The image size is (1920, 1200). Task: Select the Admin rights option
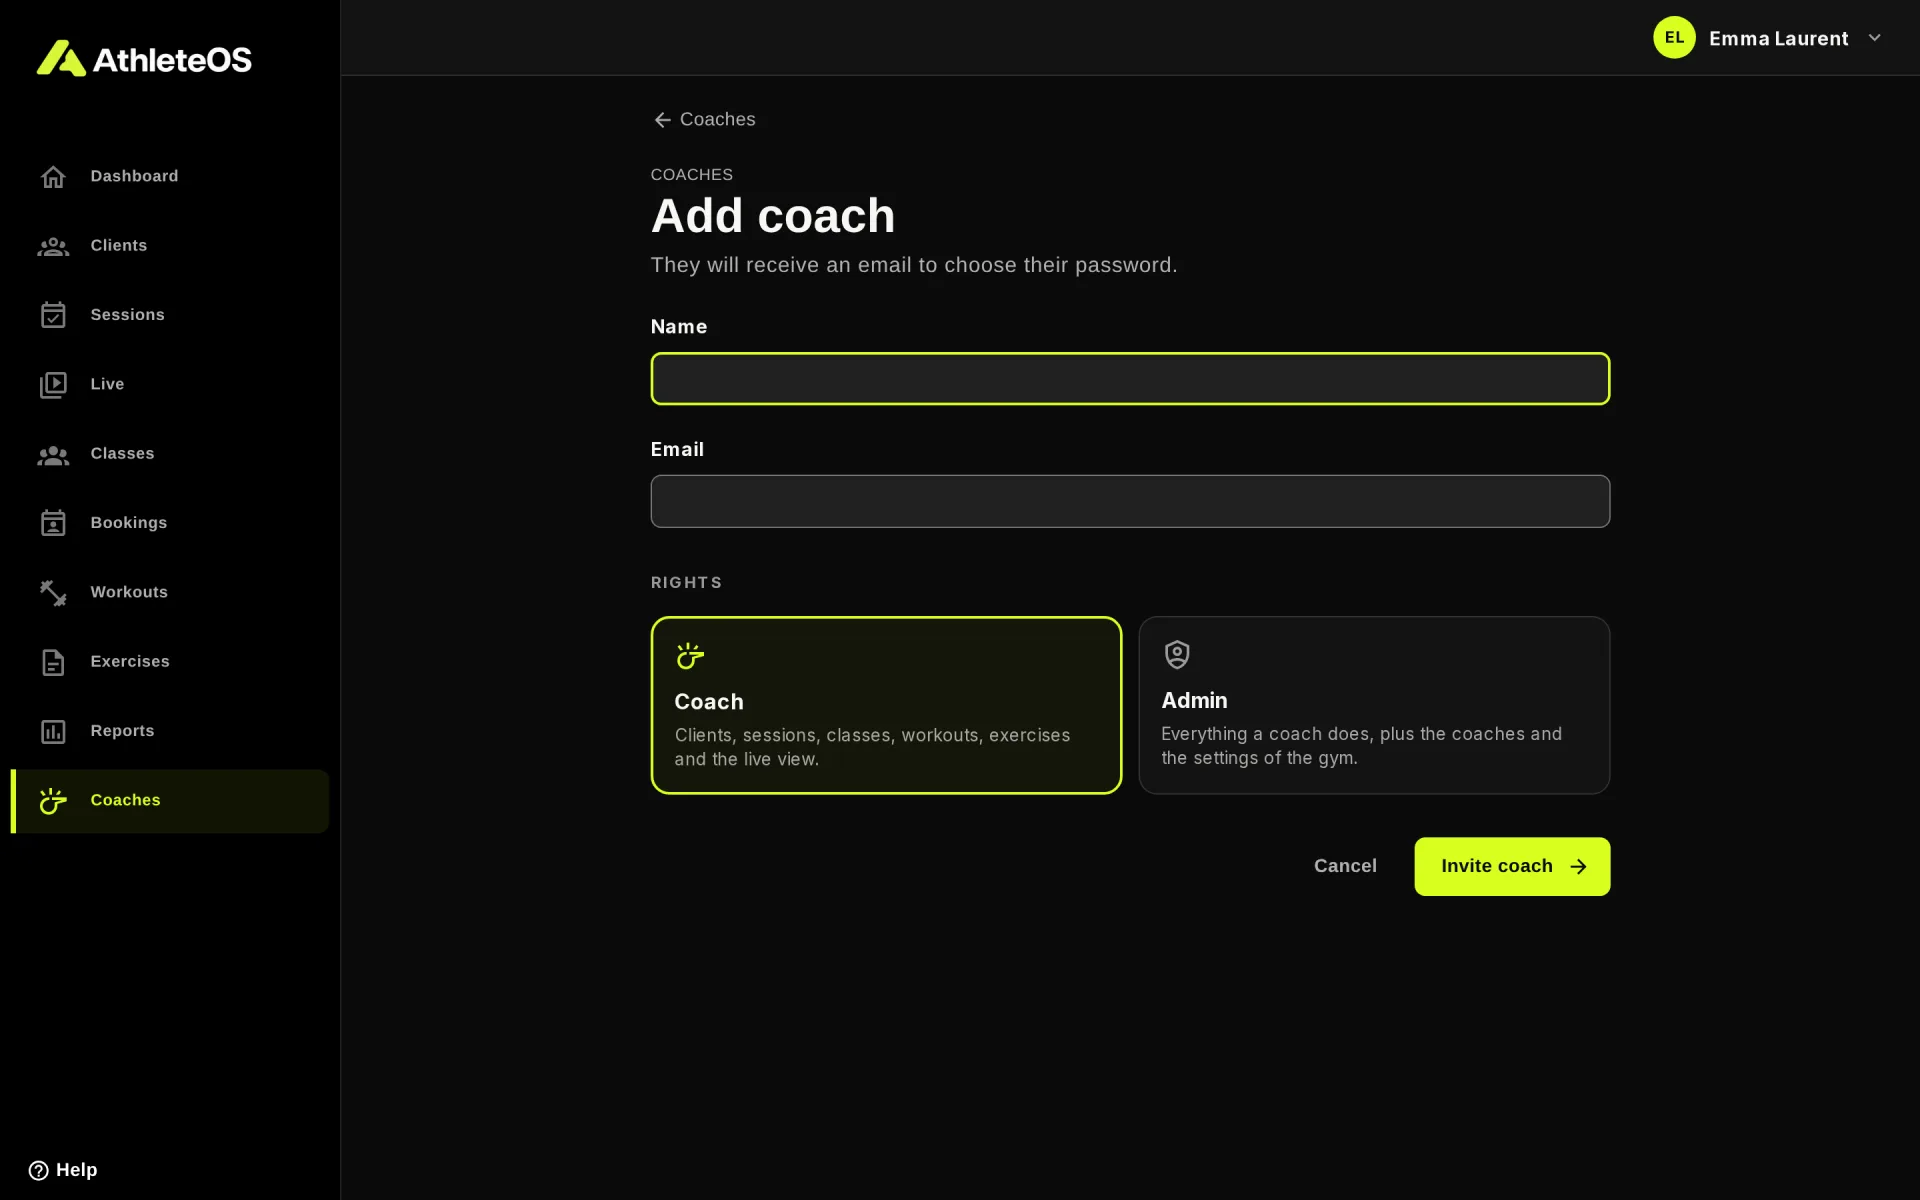(x=1374, y=705)
